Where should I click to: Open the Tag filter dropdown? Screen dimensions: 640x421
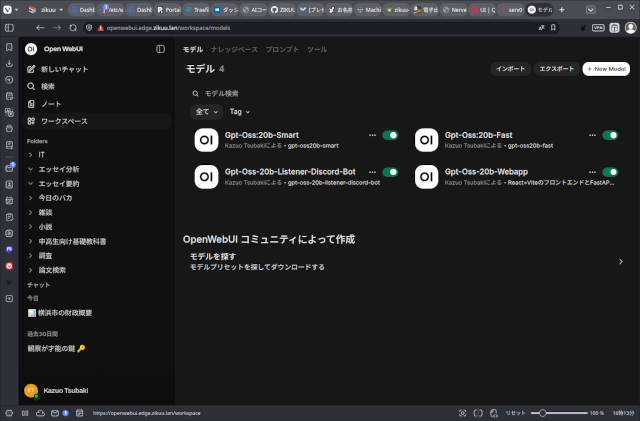tap(239, 112)
